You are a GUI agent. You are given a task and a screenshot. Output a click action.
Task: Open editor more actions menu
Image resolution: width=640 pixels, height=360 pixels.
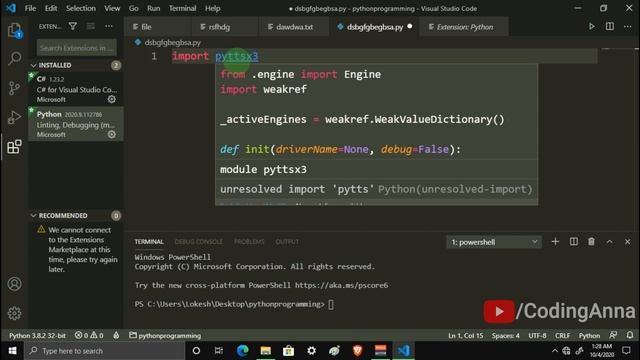[627, 27]
